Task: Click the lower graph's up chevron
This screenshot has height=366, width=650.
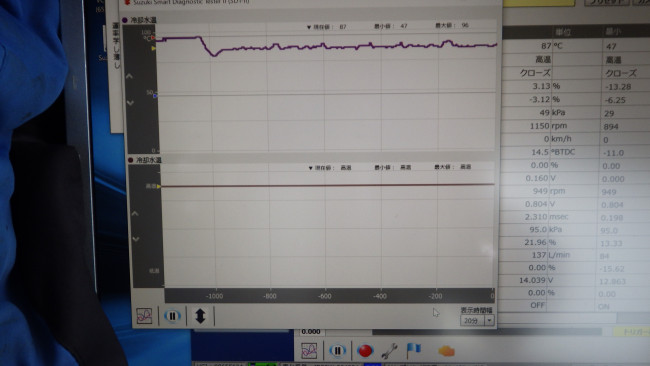Action: pos(135,213)
